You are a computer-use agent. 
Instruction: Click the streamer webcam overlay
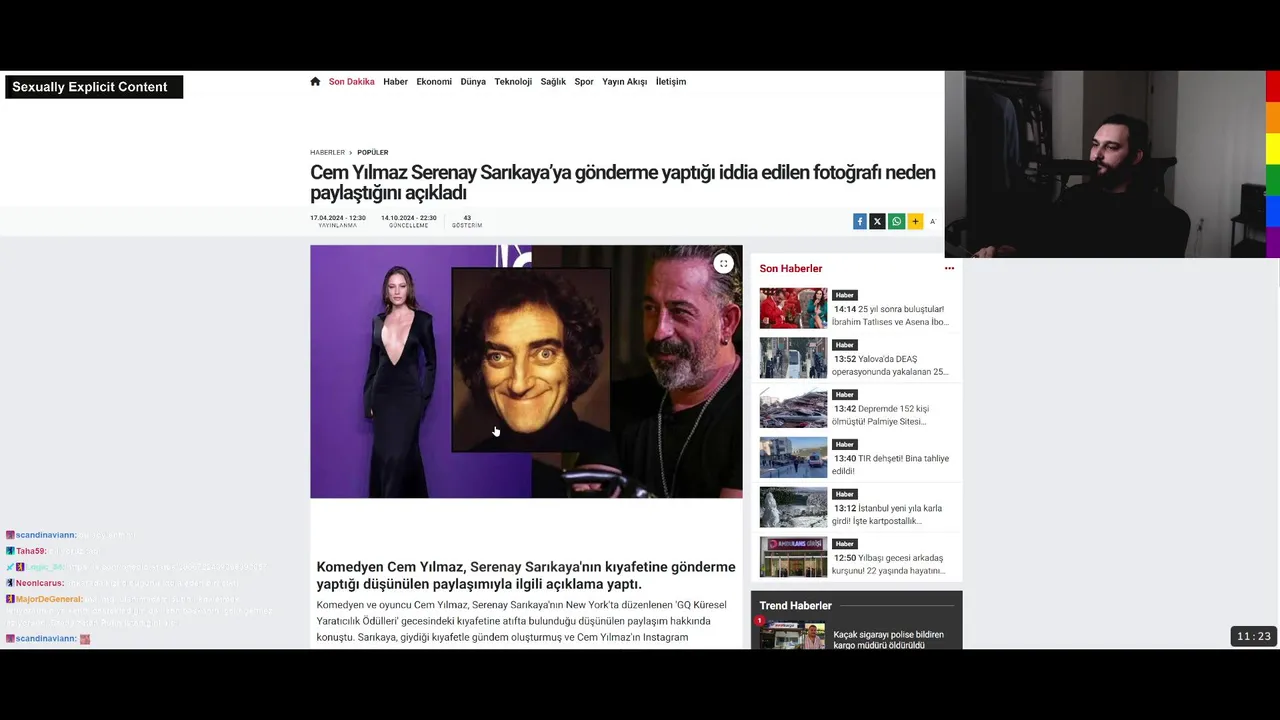coord(1104,164)
